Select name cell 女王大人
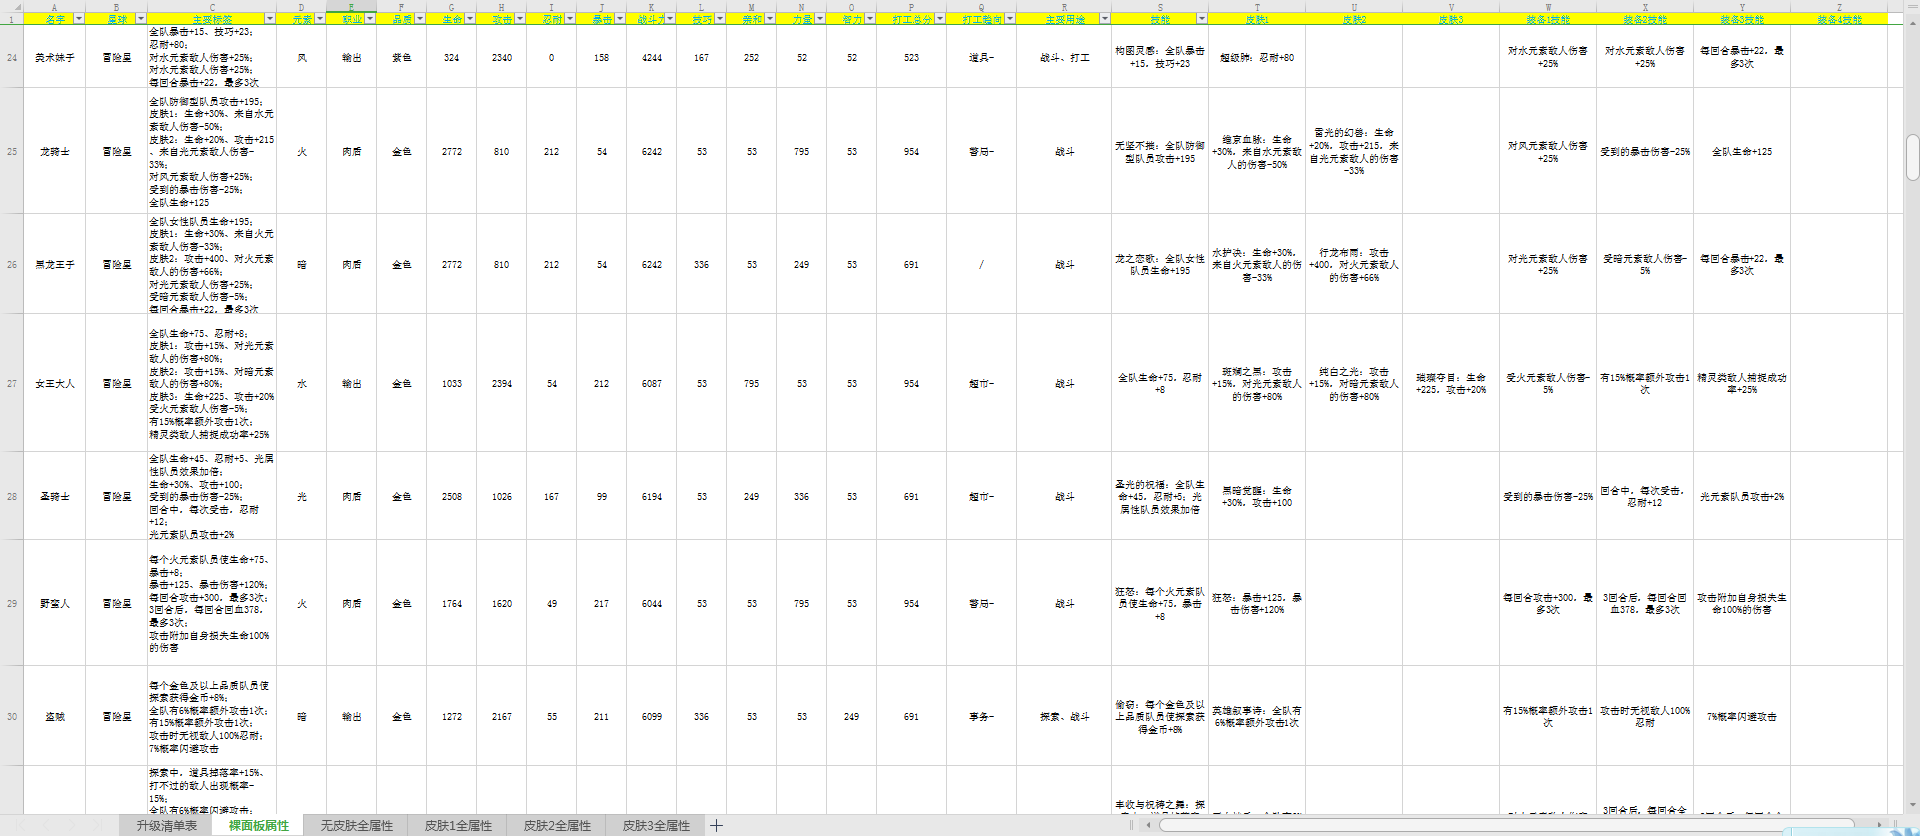The width and height of the screenshot is (1920, 836). tap(55, 384)
